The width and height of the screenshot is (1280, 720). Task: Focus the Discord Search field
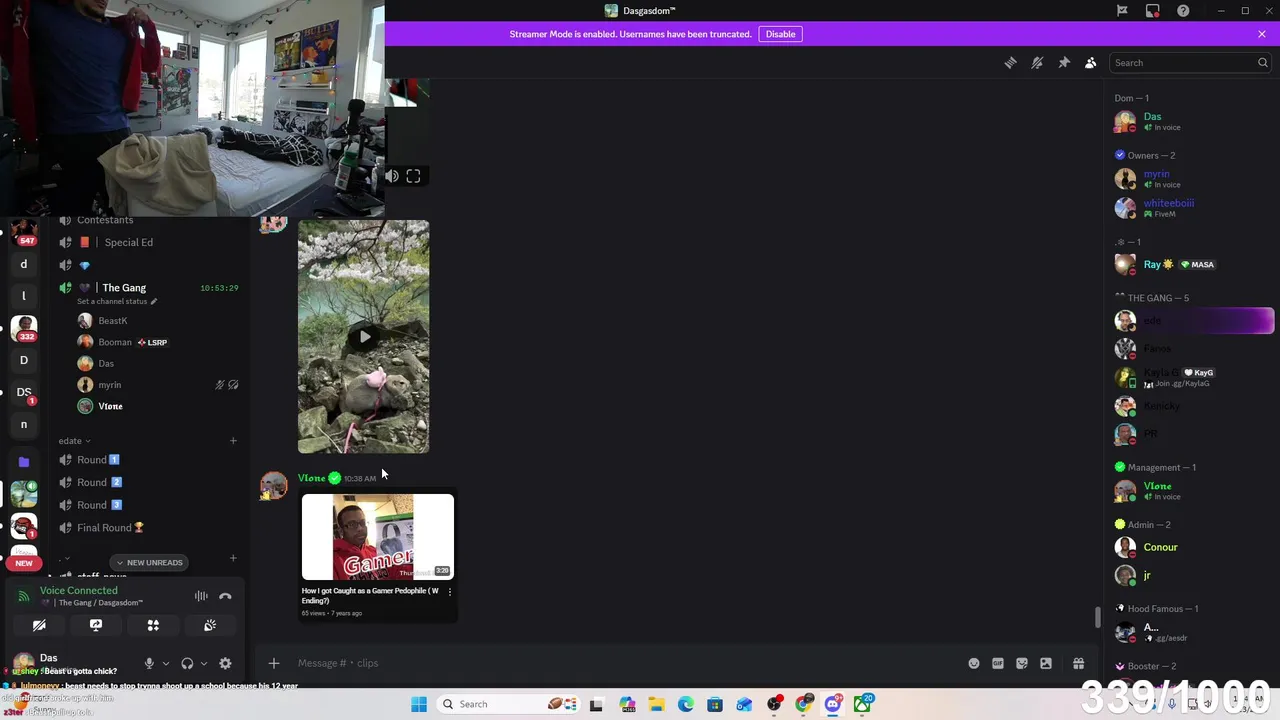coord(1190,63)
